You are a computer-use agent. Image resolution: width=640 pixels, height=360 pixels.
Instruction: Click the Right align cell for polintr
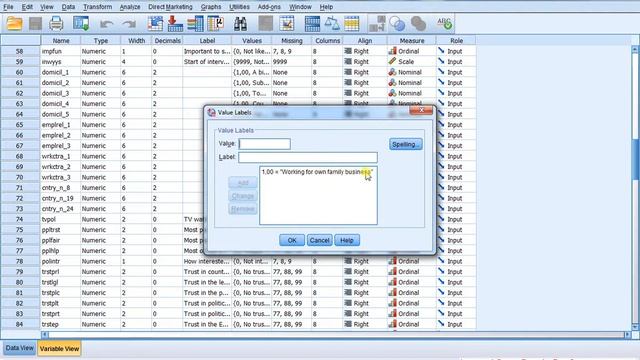365,261
